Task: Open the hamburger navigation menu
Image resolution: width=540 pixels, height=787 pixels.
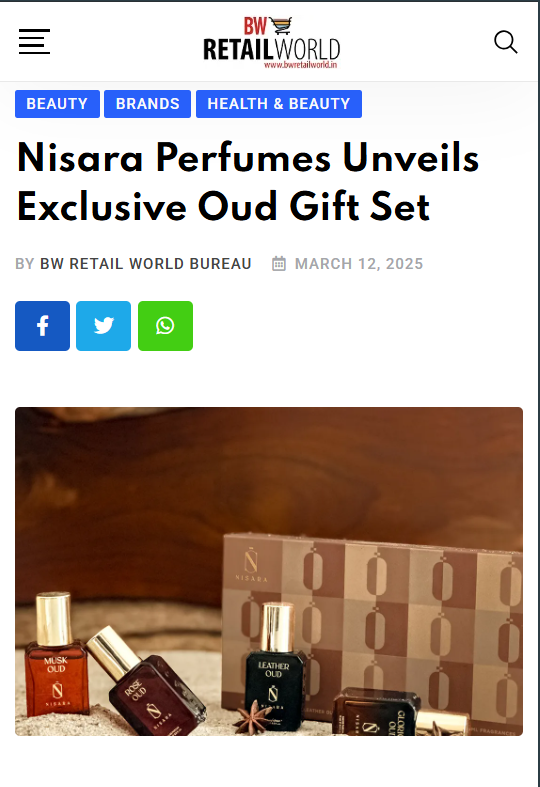Action: (34, 41)
